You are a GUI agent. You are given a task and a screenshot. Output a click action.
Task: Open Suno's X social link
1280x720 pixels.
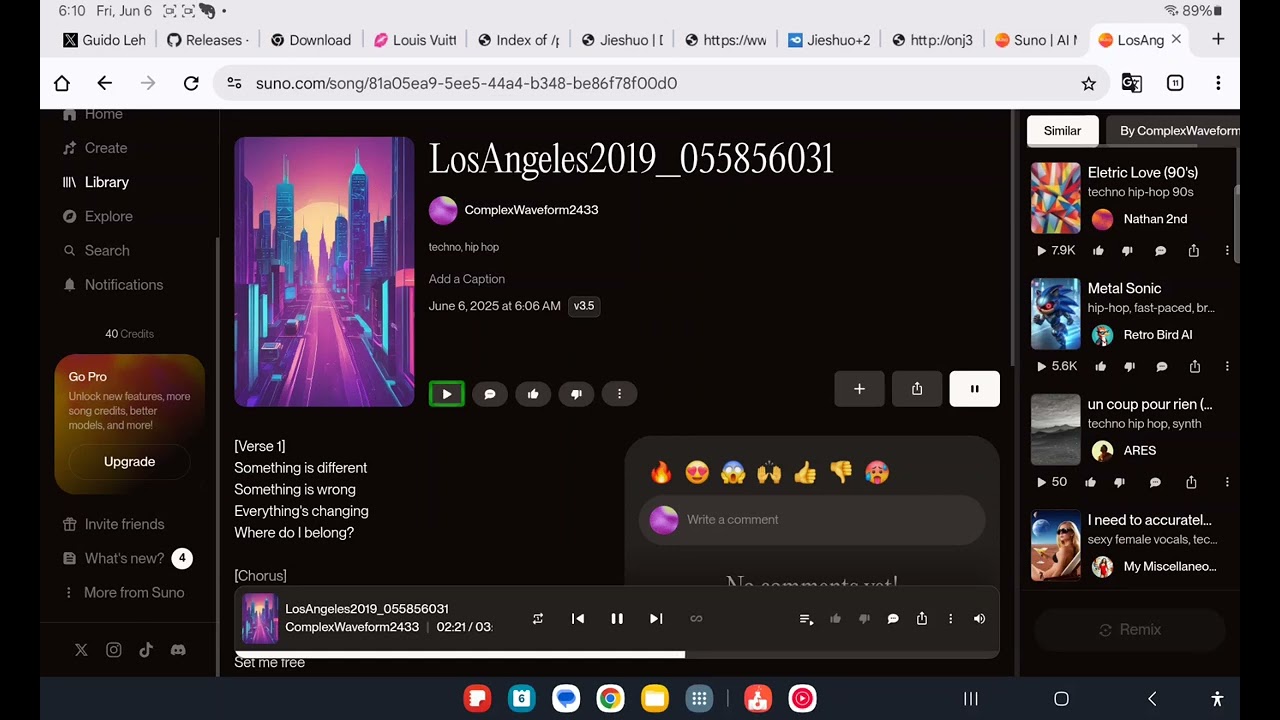point(81,650)
